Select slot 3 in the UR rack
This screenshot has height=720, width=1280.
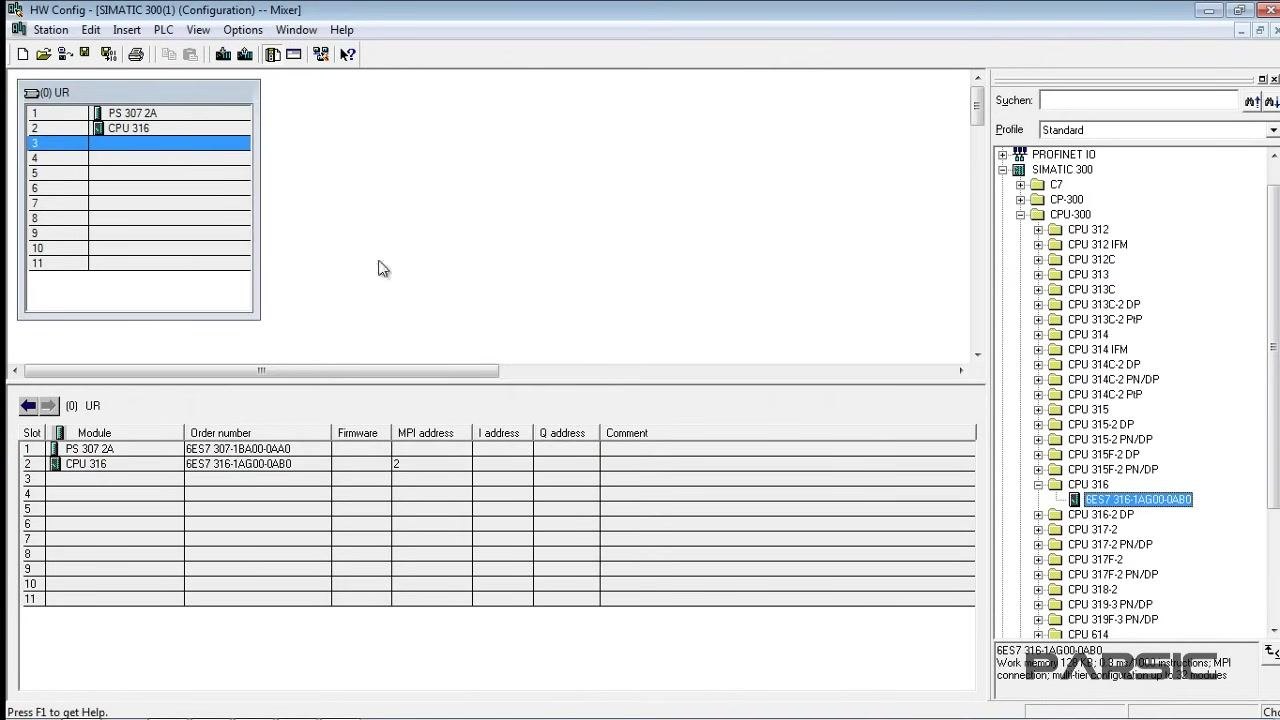point(138,143)
